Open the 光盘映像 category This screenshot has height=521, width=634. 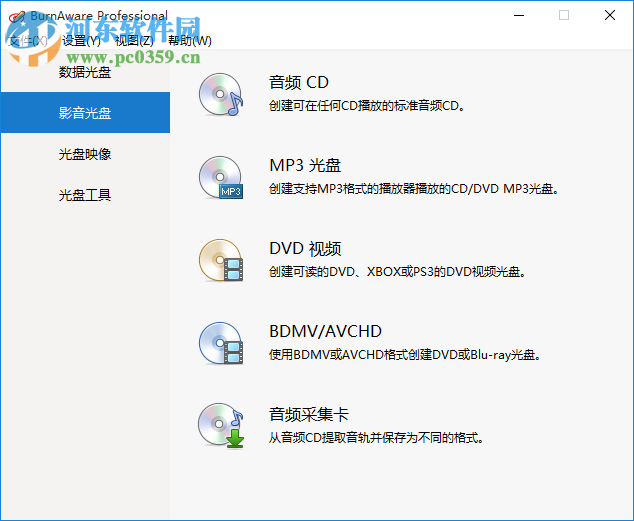(x=85, y=154)
